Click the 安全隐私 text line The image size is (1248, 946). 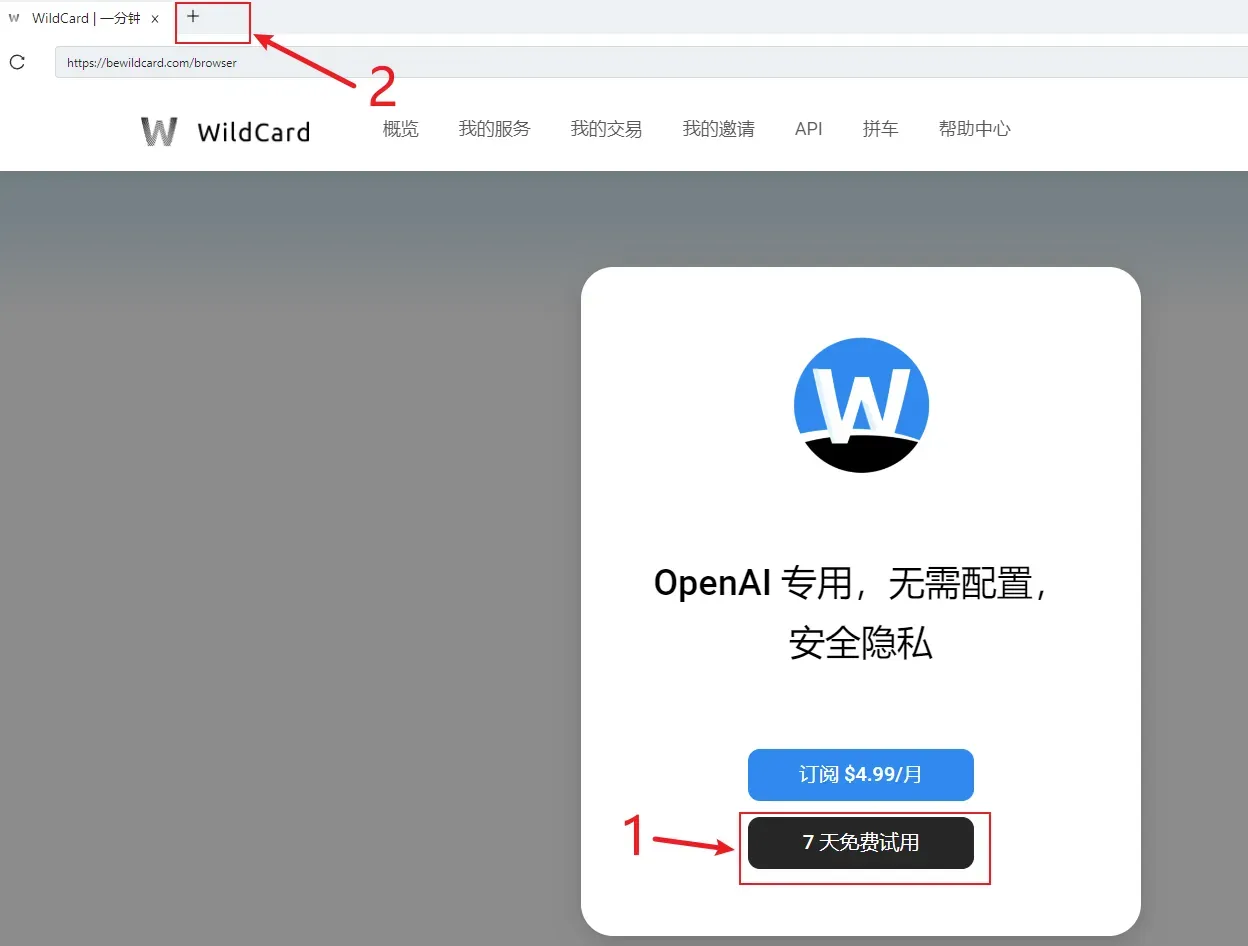pos(861,644)
